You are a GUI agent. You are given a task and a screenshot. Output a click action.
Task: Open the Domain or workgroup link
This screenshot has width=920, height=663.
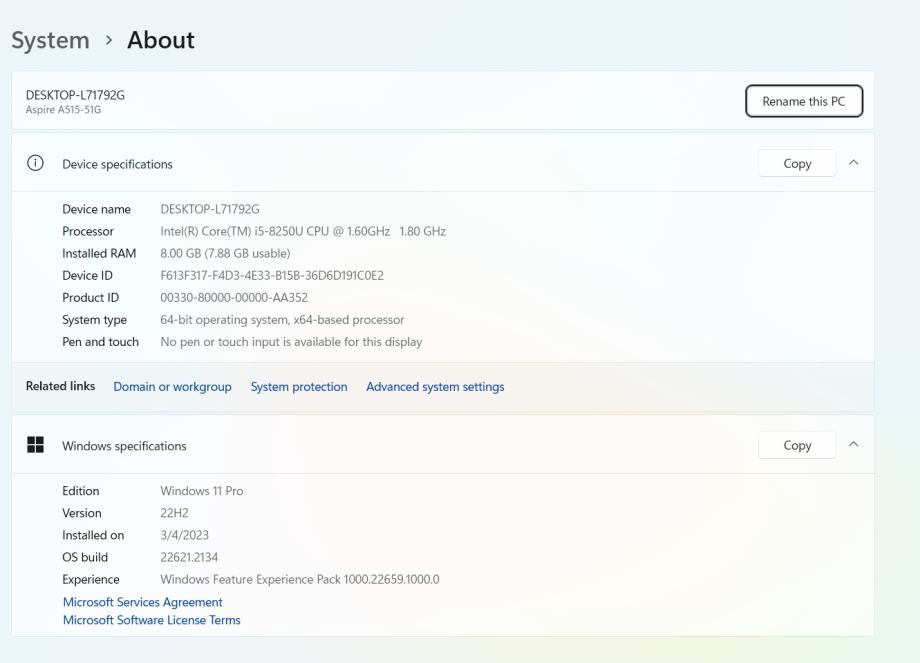pos(172,387)
